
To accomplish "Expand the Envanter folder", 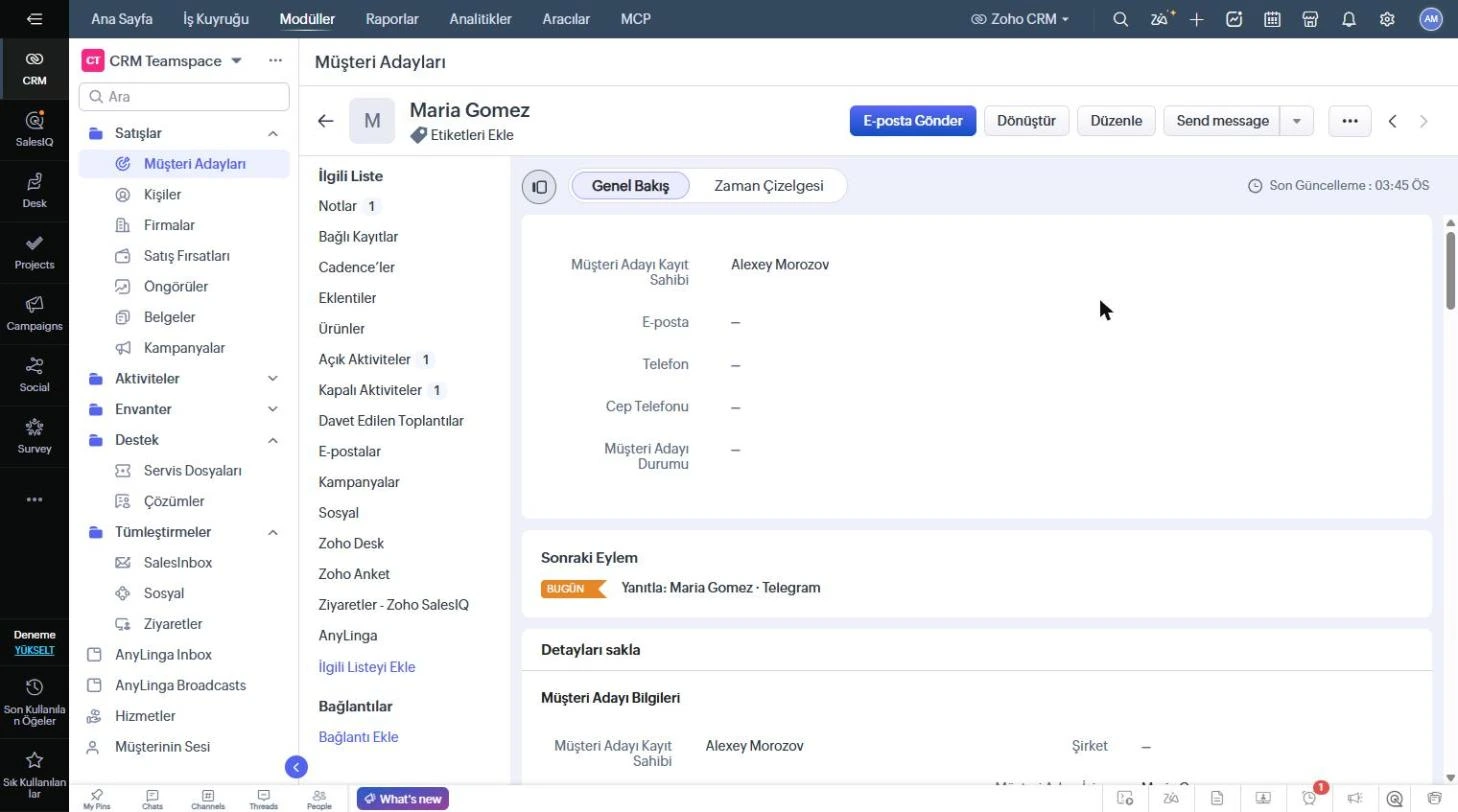I will click(x=273, y=409).
